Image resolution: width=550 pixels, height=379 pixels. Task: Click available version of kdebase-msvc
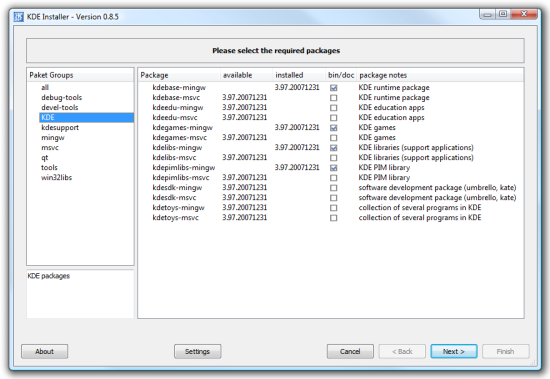point(244,97)
